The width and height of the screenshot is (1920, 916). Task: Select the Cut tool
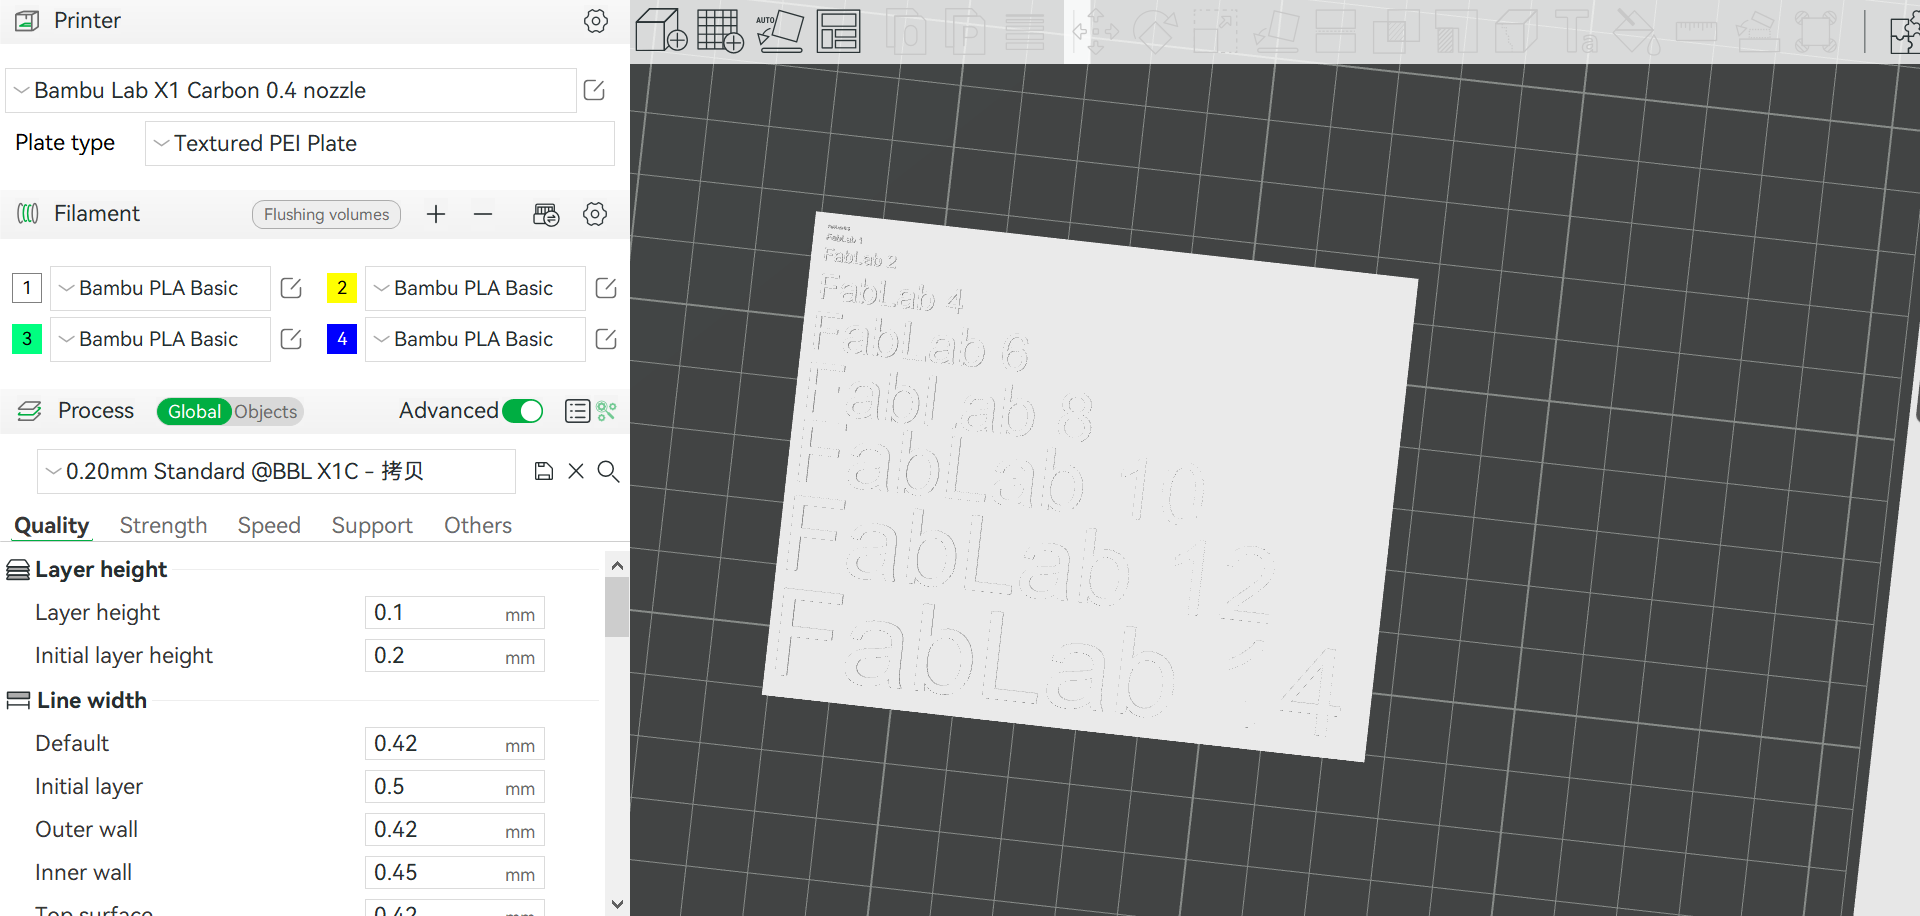pos(1336,31)
